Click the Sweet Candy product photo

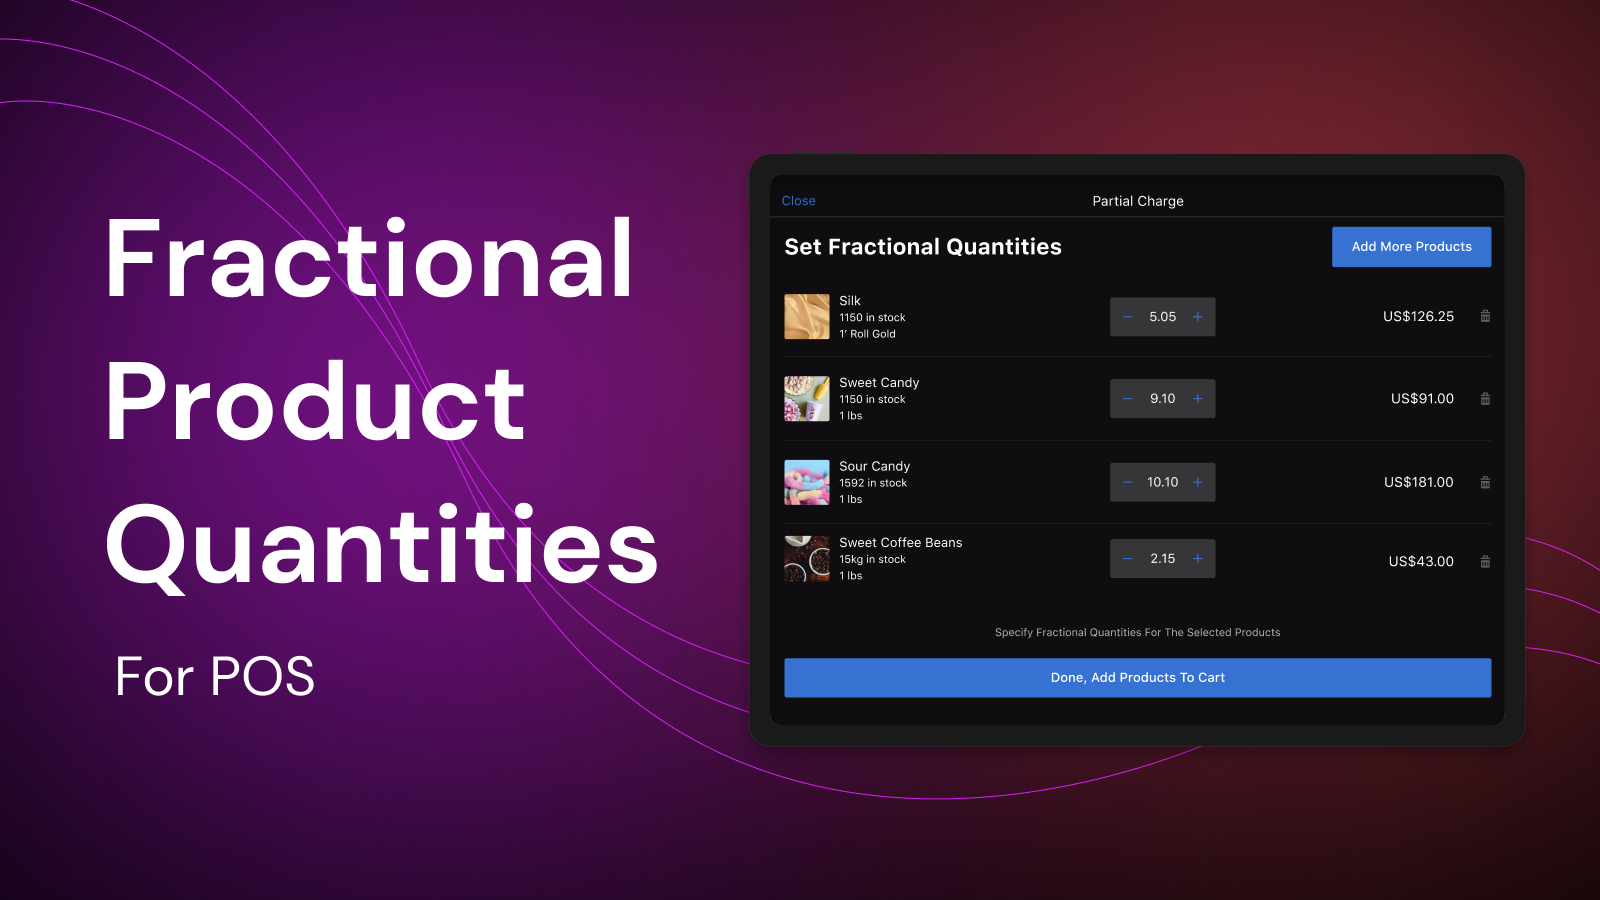(x=807, y=398)
